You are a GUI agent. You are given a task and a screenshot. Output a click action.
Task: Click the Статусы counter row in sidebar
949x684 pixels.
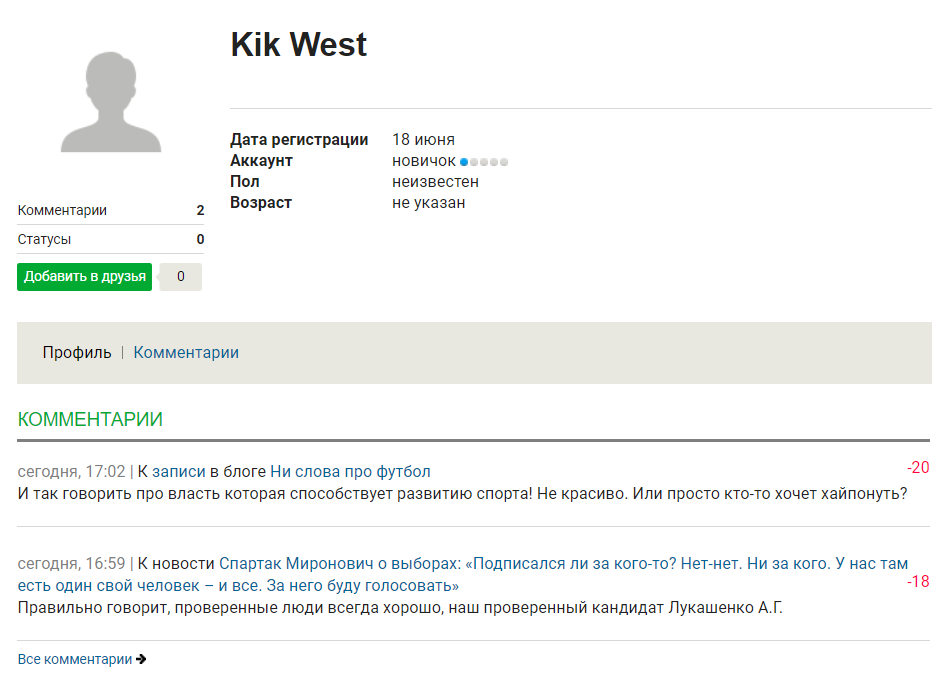click(x=111, y=239)
